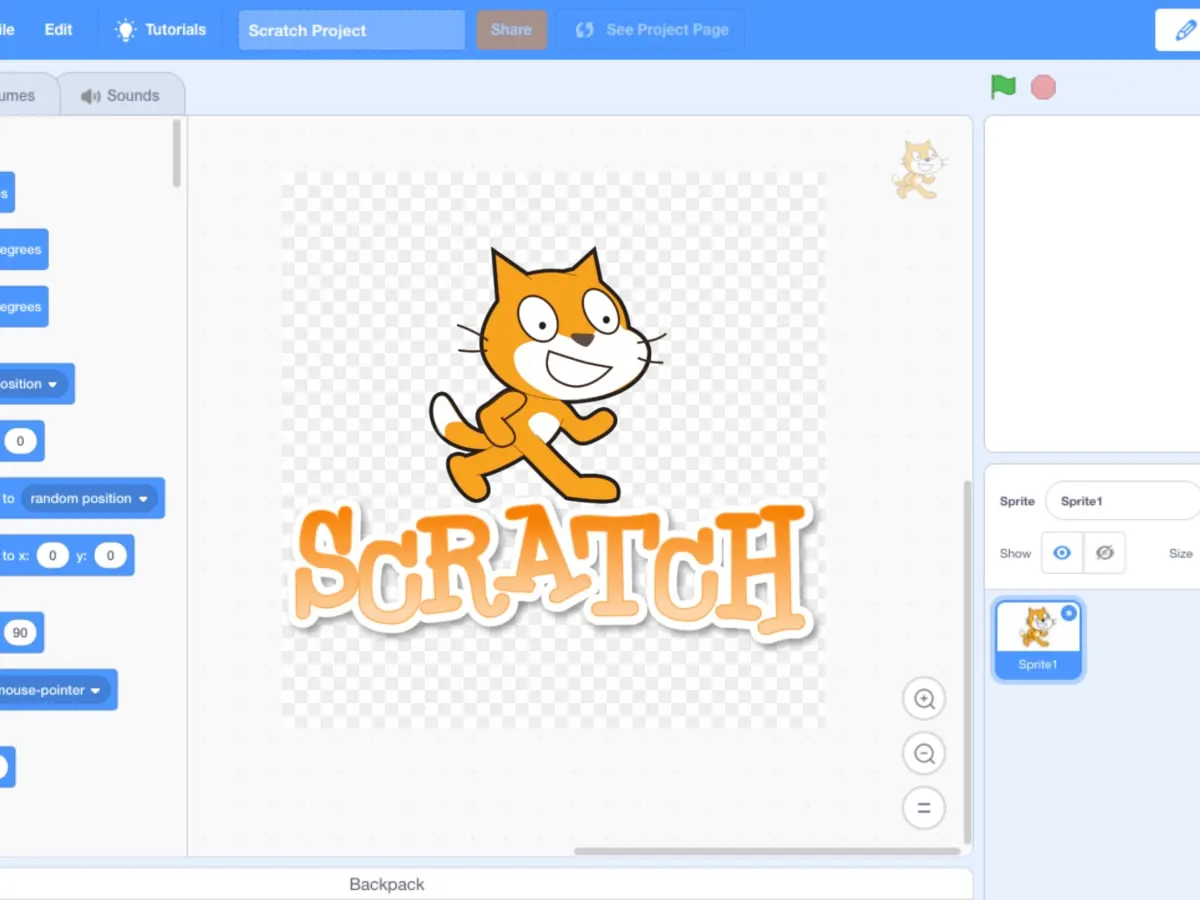Viewport: 1200px width, 900px height.
Task: Reset workspace zoom with equals button
Action: [924, 807]
